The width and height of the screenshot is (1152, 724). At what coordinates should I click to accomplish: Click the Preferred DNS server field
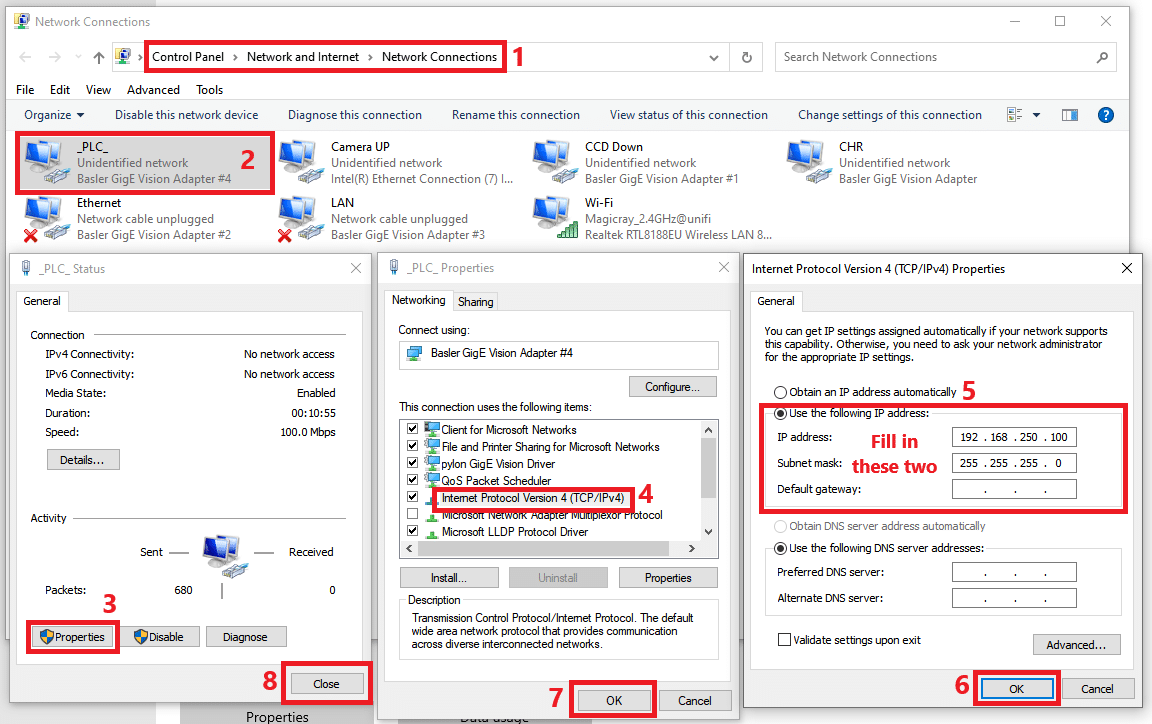click(x=1014, y=572)
